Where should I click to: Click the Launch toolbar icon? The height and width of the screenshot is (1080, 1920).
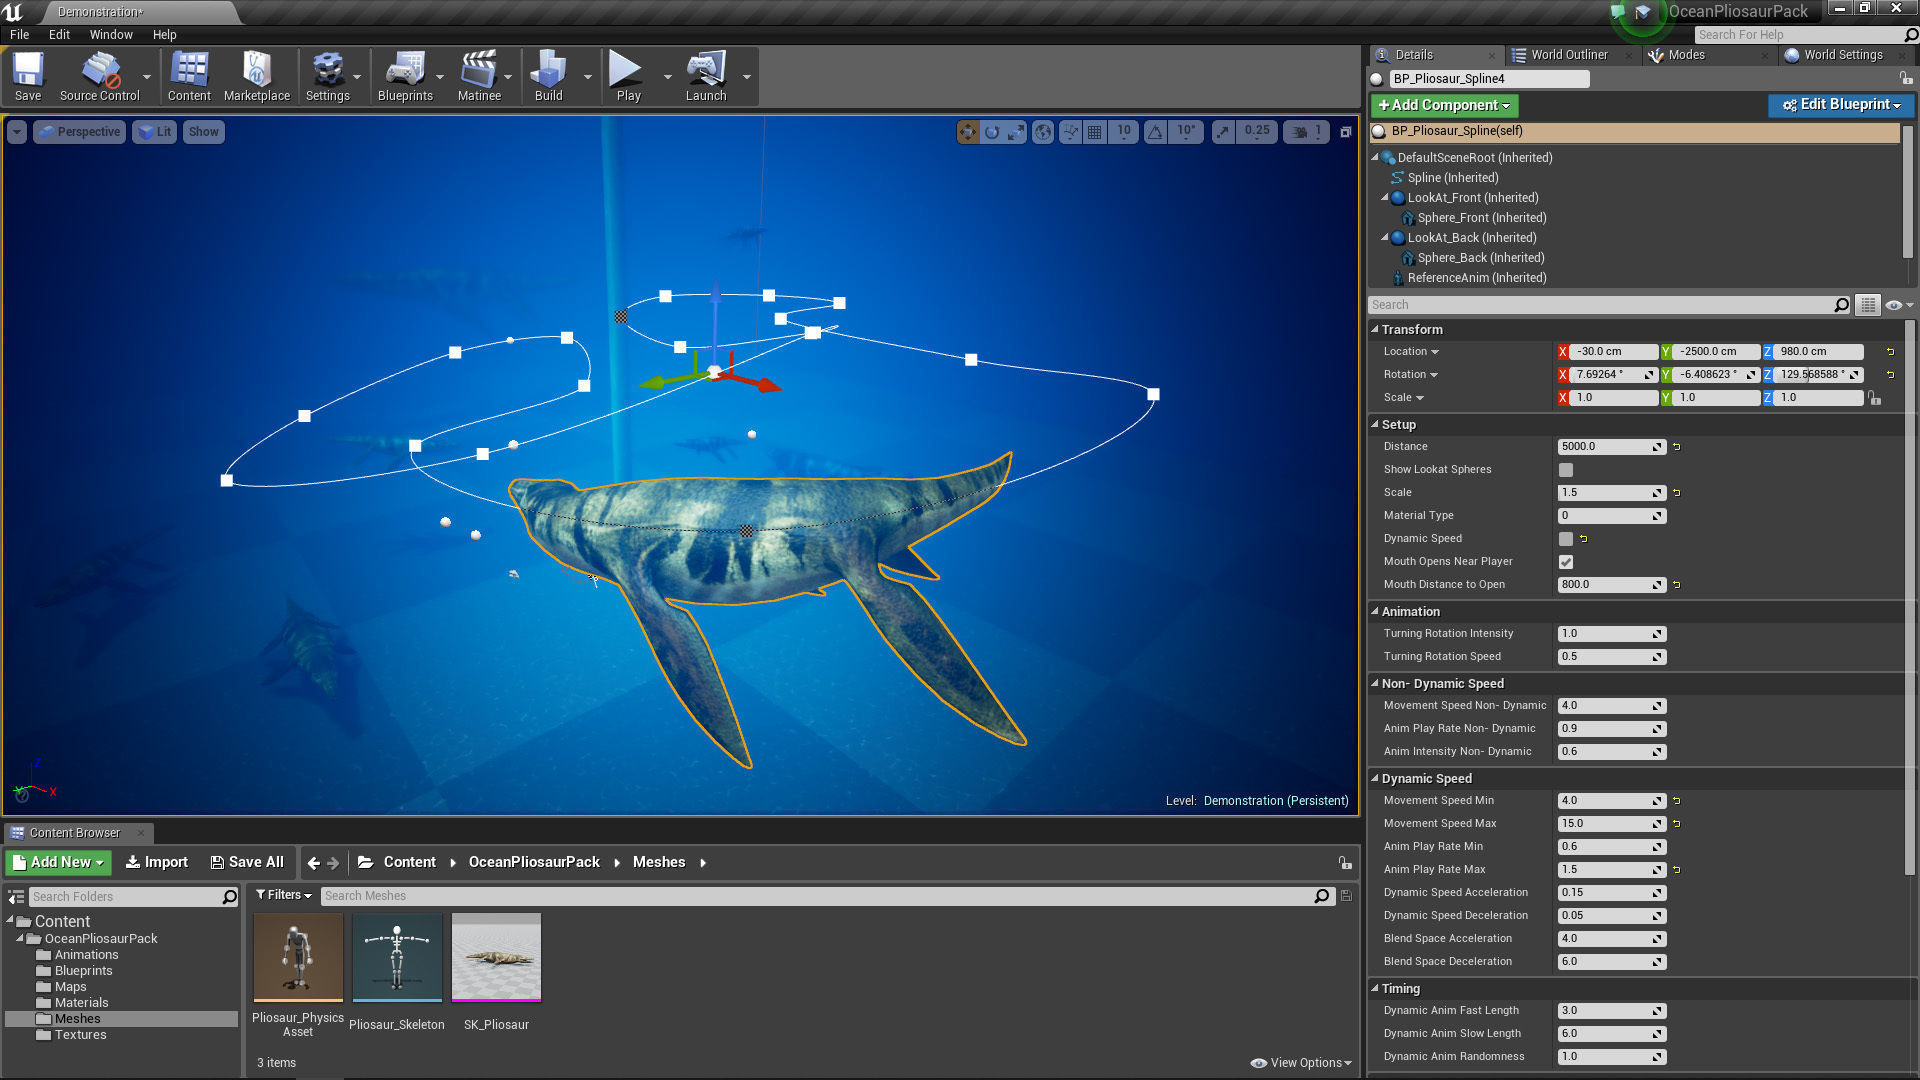(706, 77)
